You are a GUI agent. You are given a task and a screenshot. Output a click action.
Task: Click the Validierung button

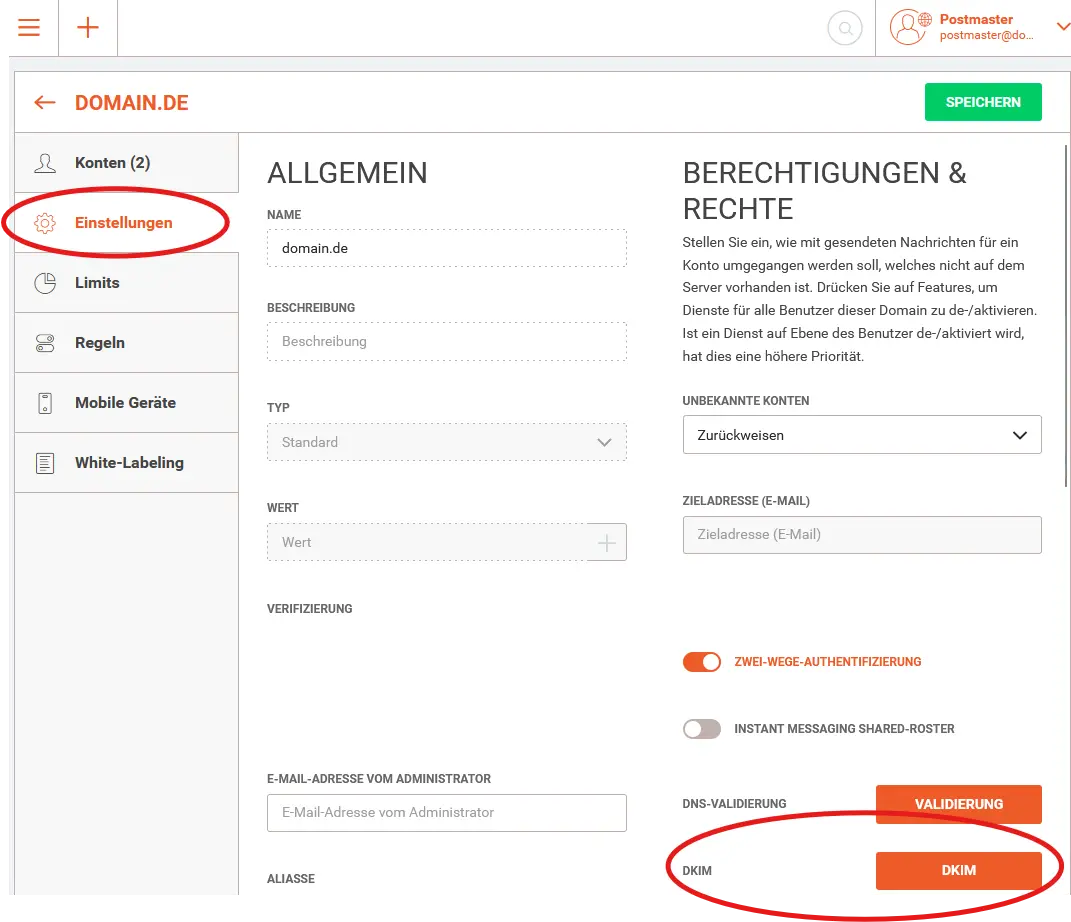[x=958, y=805]
